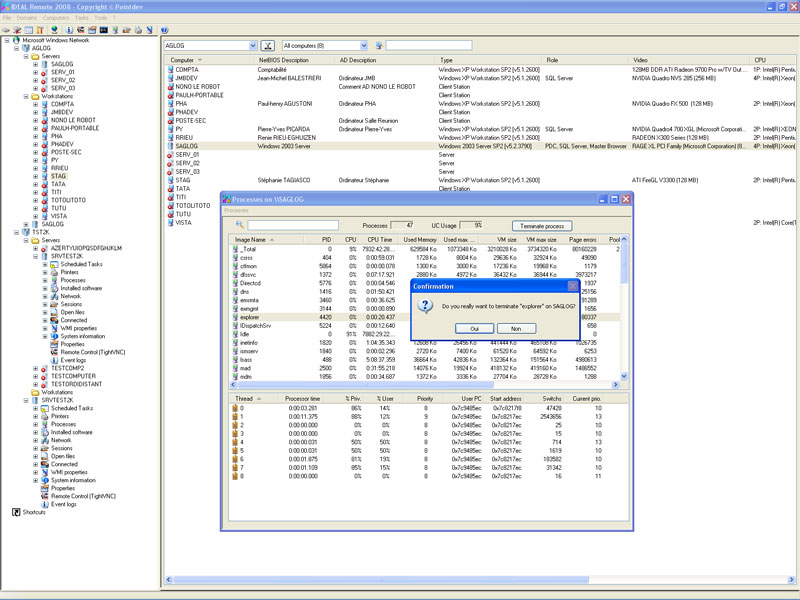Confirm termination with the Oui button
800x600 pixels.
(474, 329)
